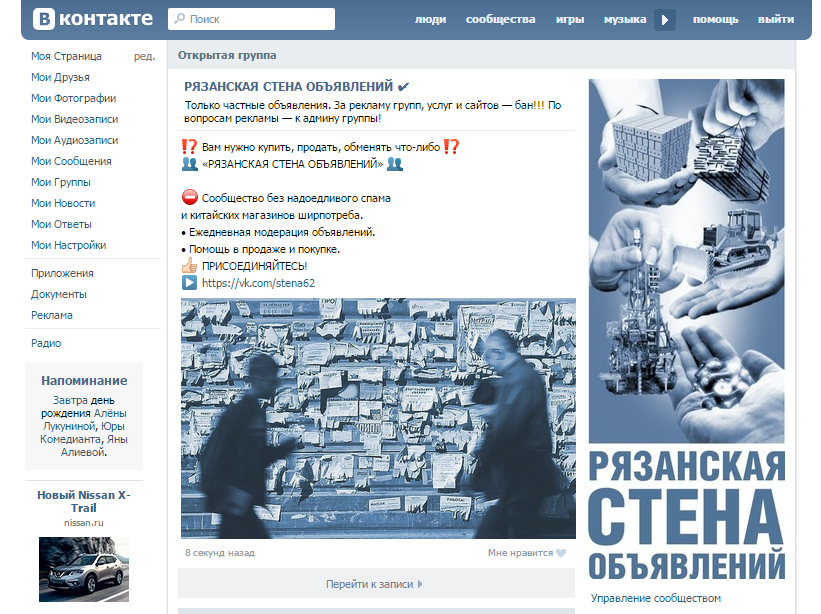Open the «люди» header menu item

coord(430,19)
